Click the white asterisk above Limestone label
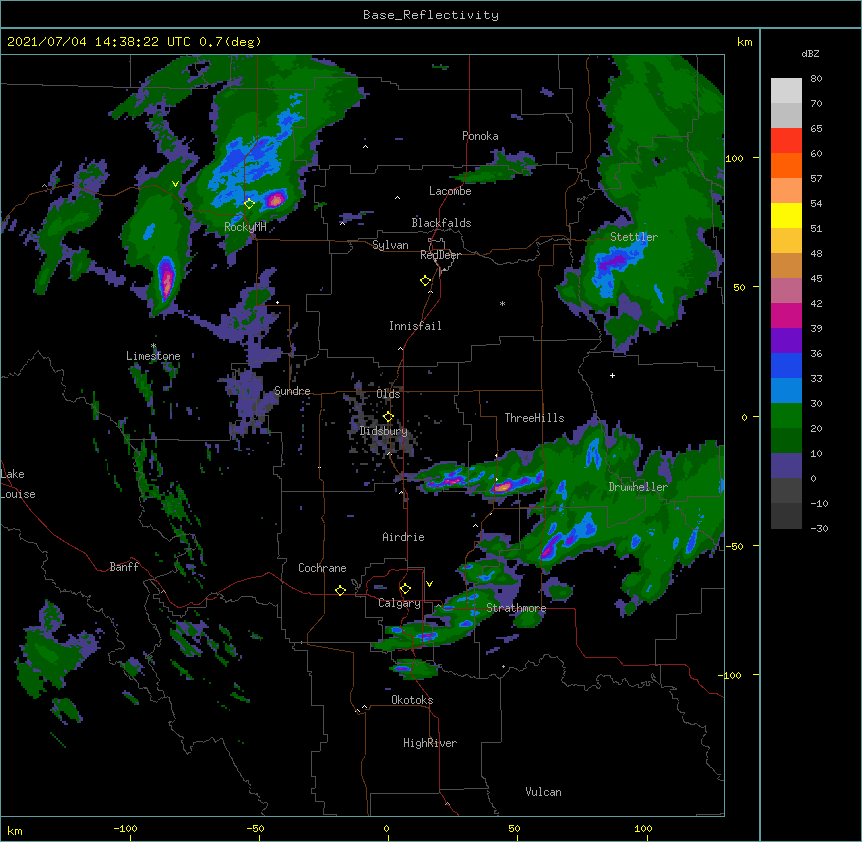The width and height of the screenshot is (862, 842). tap(153, 346)
